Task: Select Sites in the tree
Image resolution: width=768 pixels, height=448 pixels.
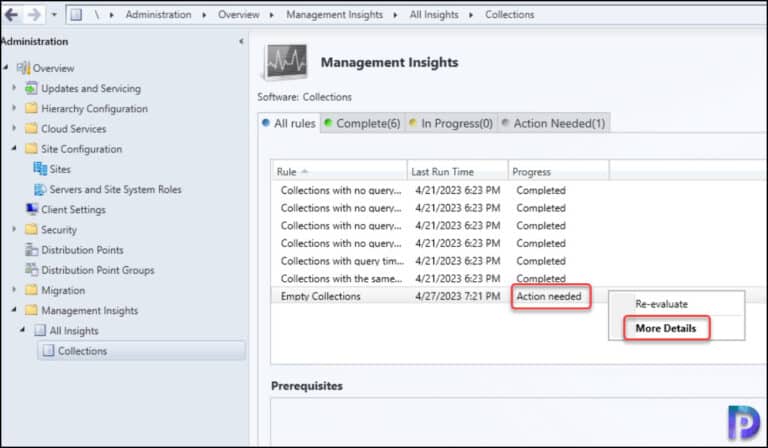Action: [60, 169]
